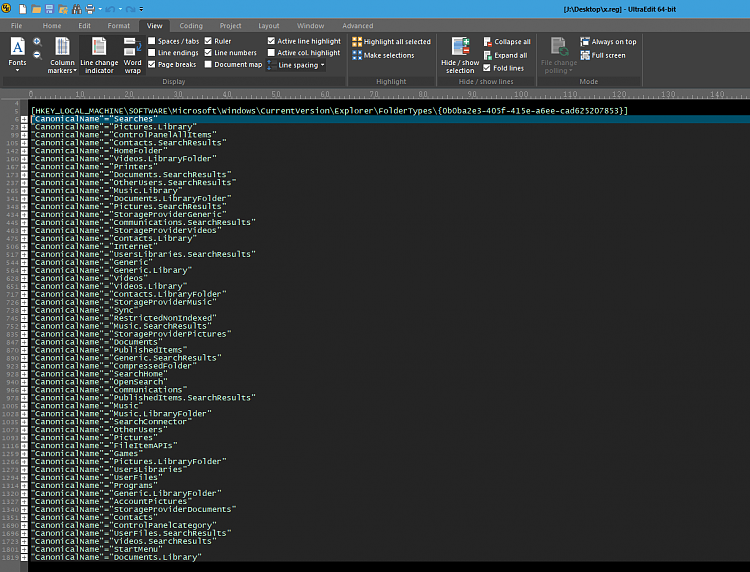
Task: Switch to the Coding ribbon tab
Action: pyautogui.click(x=191, y=26)
